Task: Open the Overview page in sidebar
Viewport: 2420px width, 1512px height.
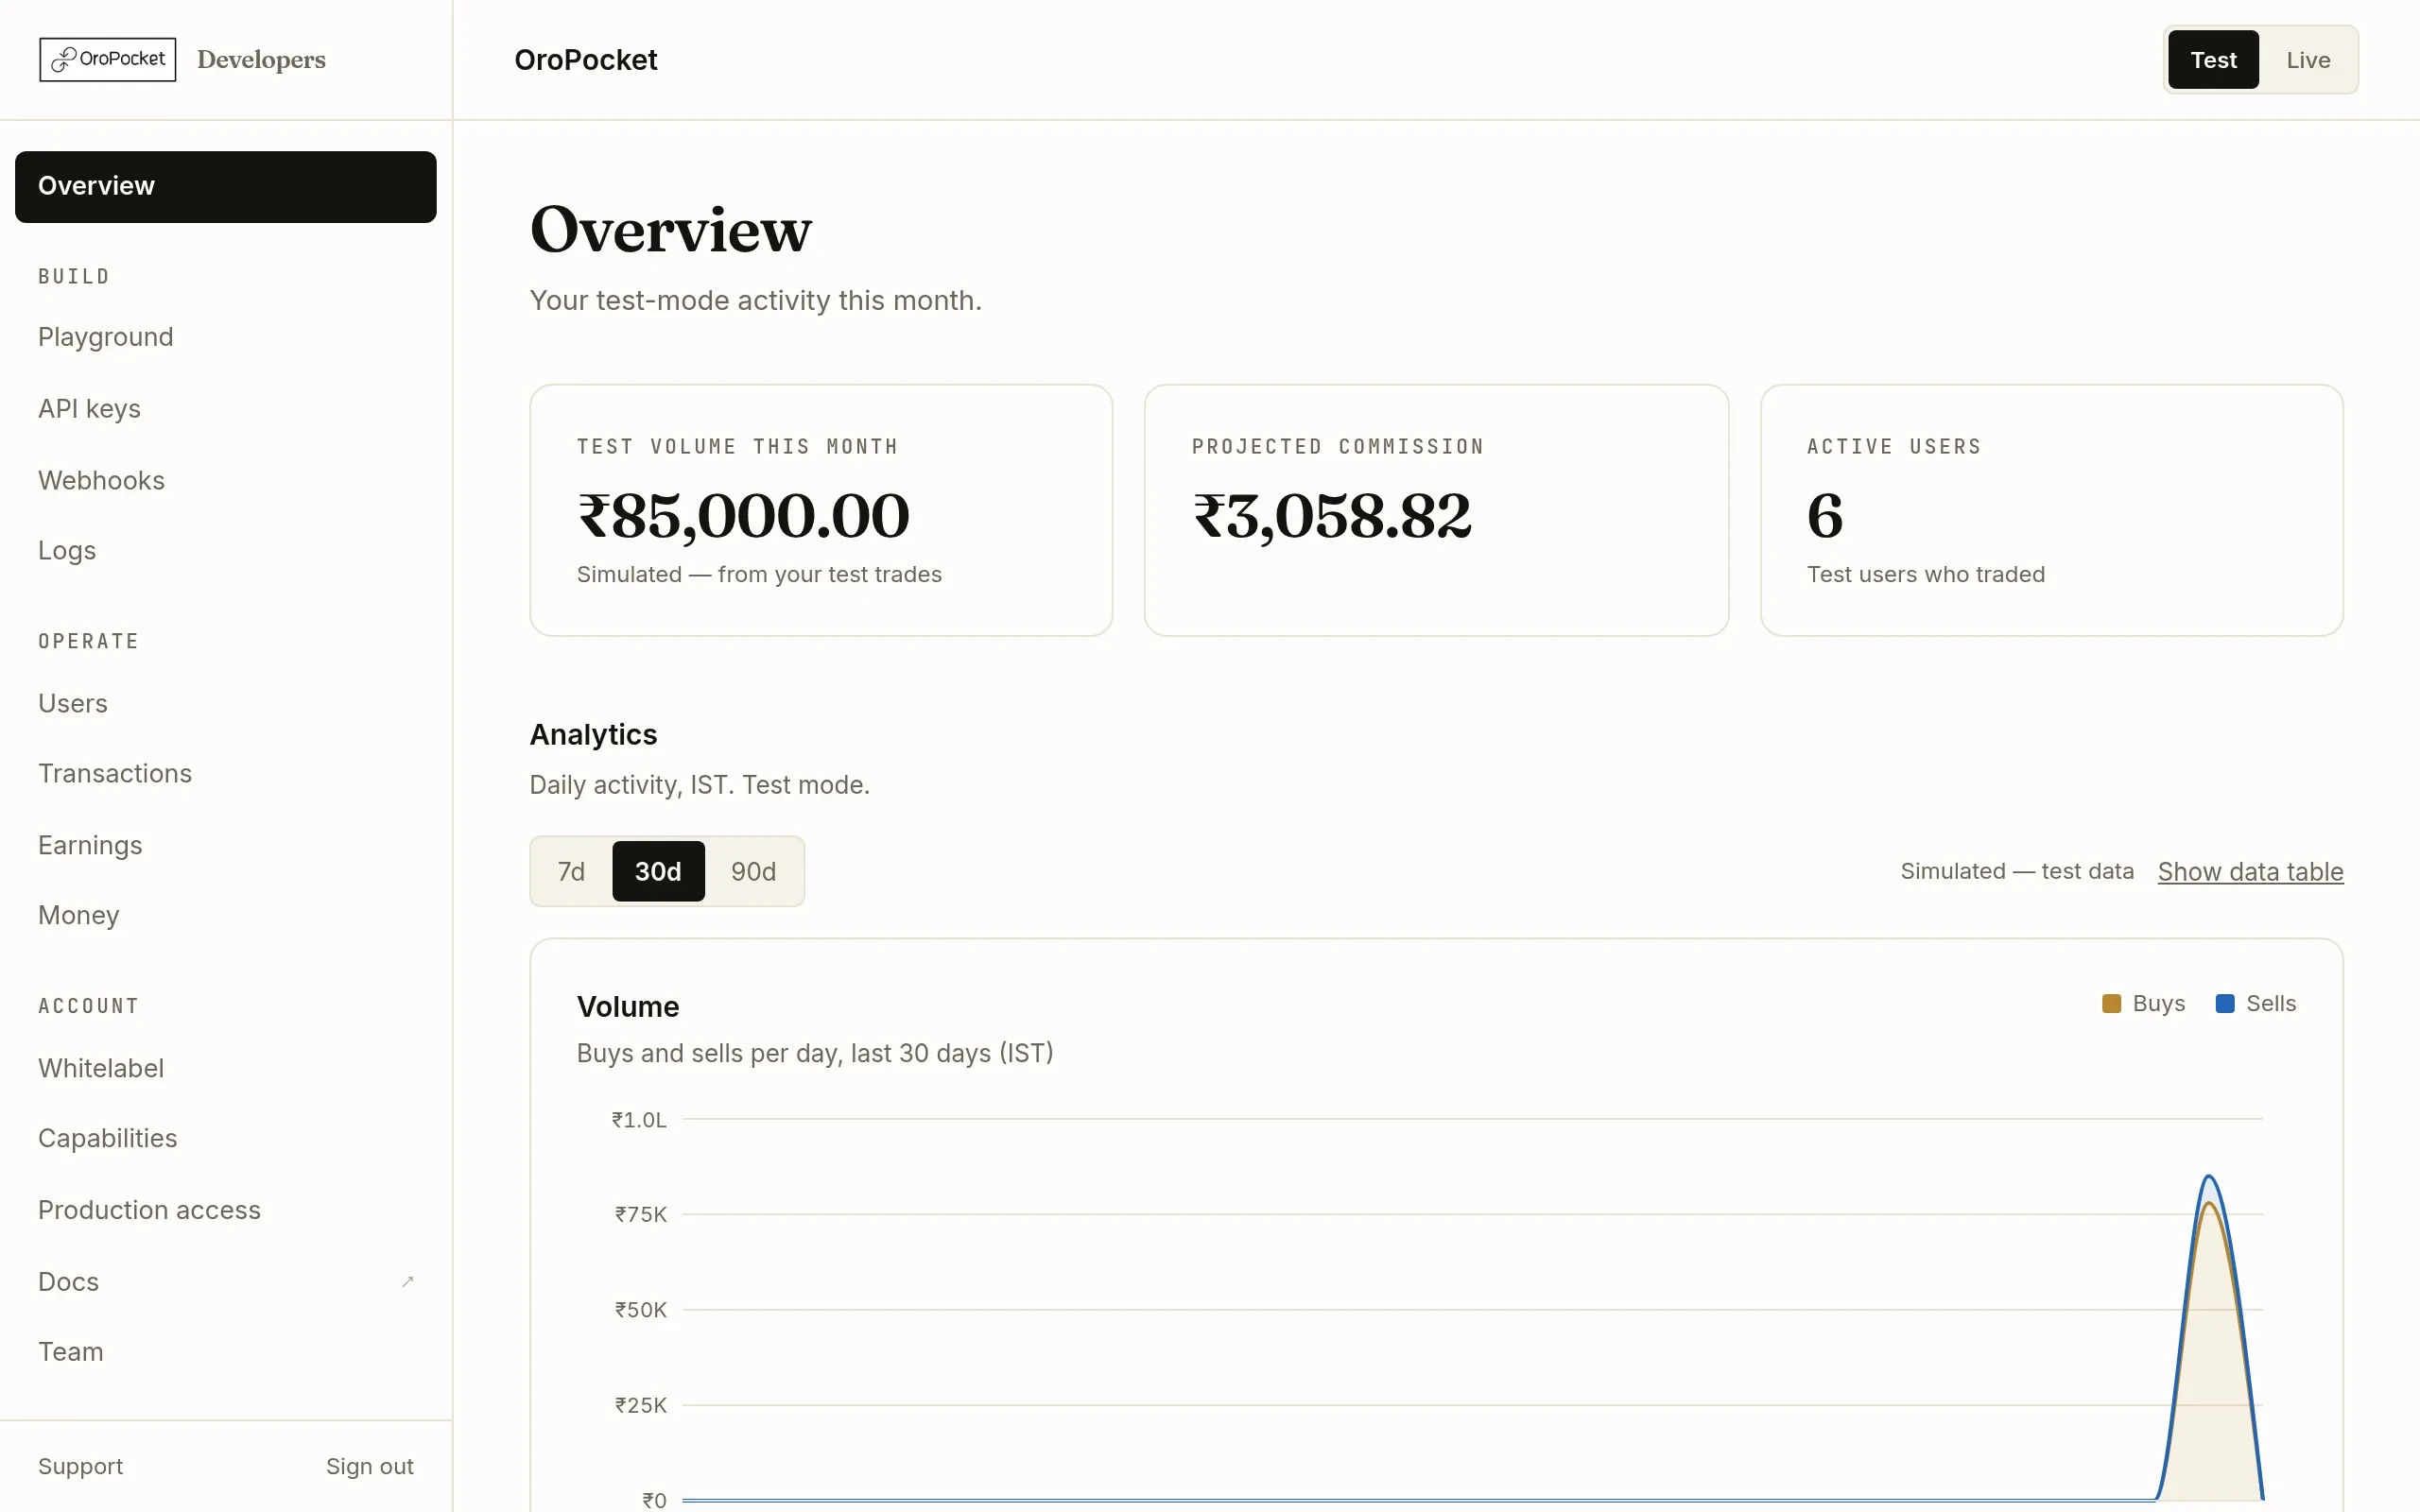Action: click(225, 187)
